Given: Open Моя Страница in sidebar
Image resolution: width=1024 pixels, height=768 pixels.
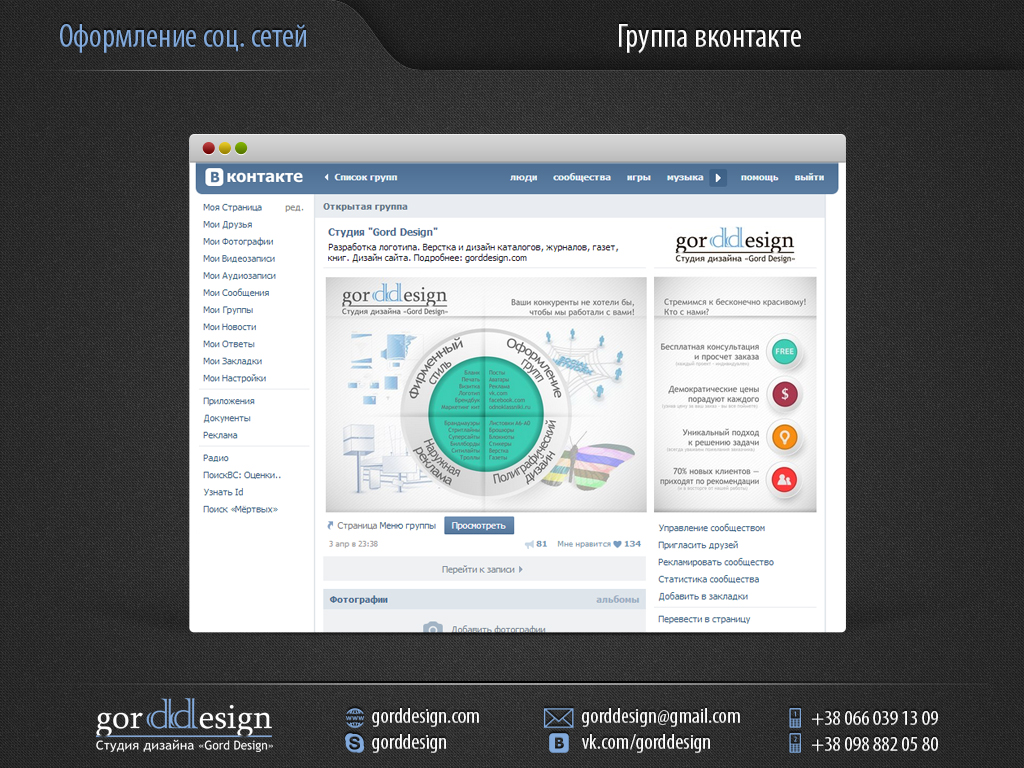Looking at the screenshot, I should pos(232,207).
